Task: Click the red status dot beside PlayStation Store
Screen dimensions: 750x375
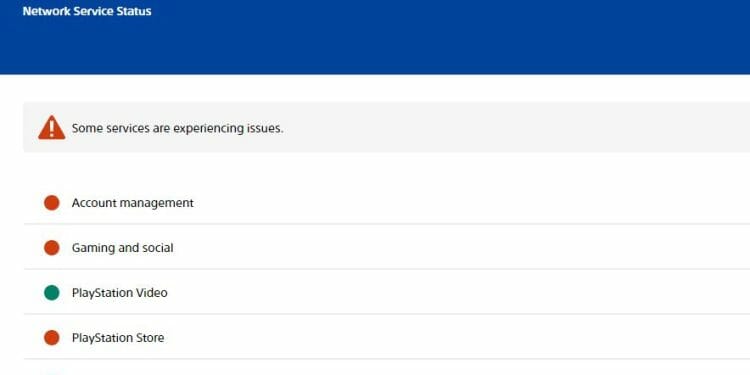Action: click(x=52, y=338)
